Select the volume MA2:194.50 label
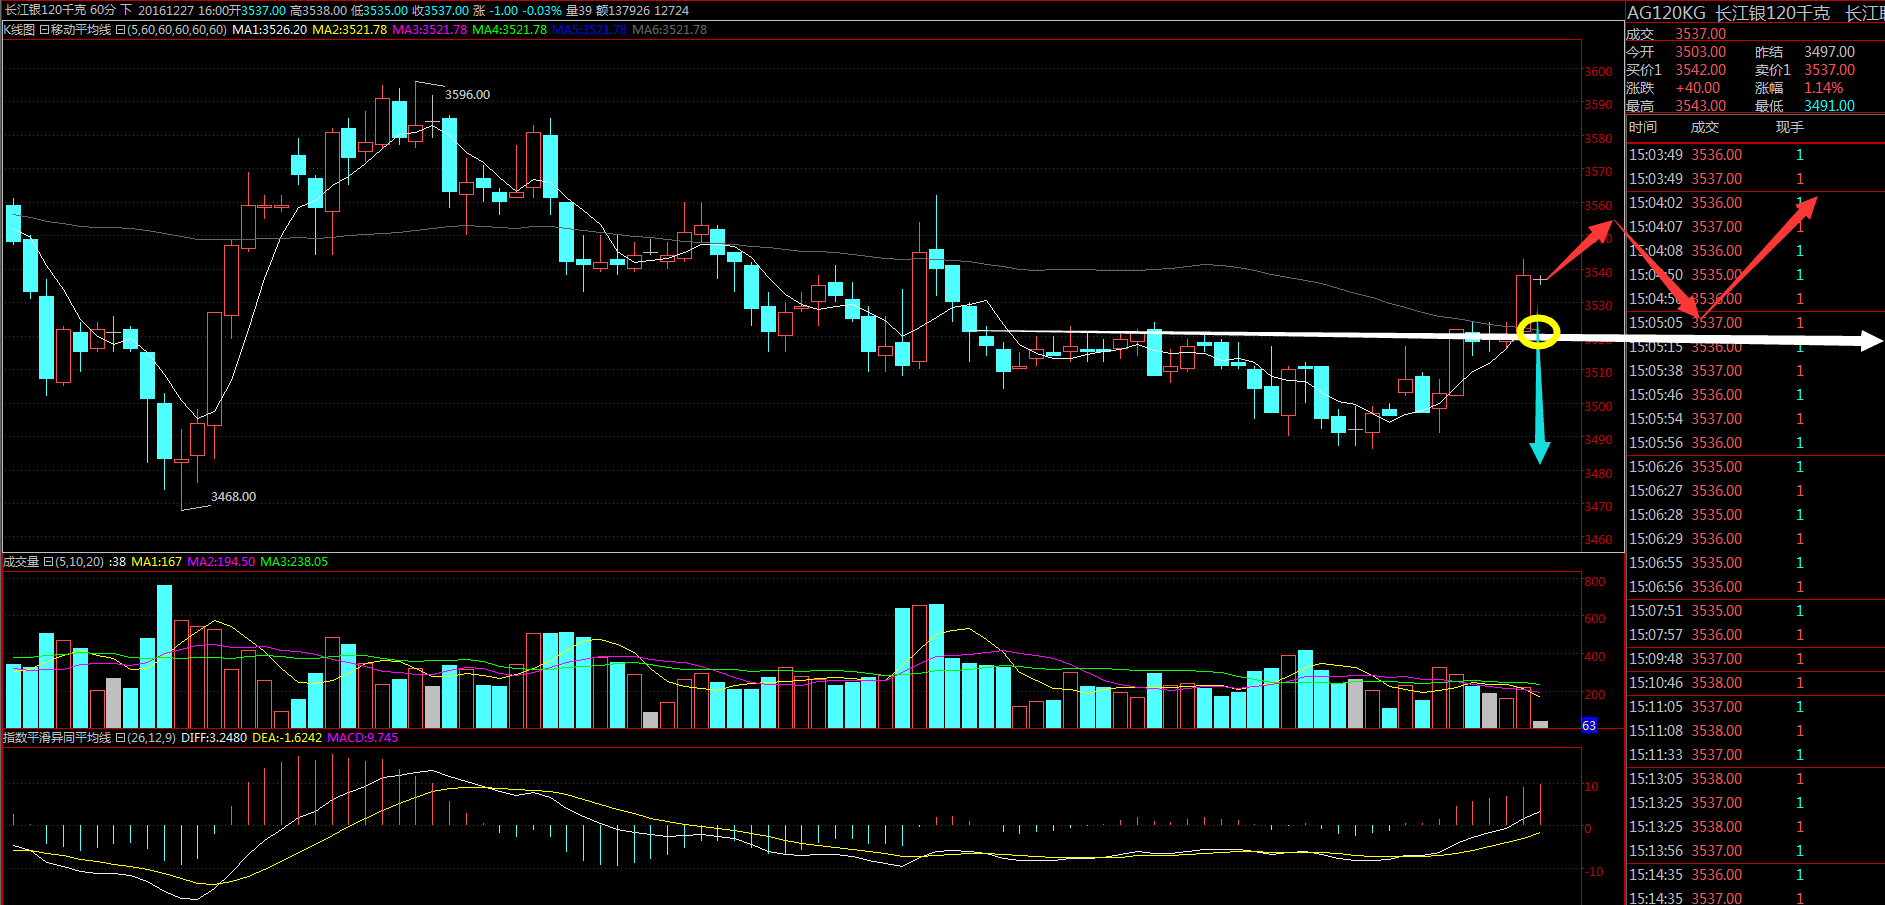1885x905 pixels. [x=221, y=562]
